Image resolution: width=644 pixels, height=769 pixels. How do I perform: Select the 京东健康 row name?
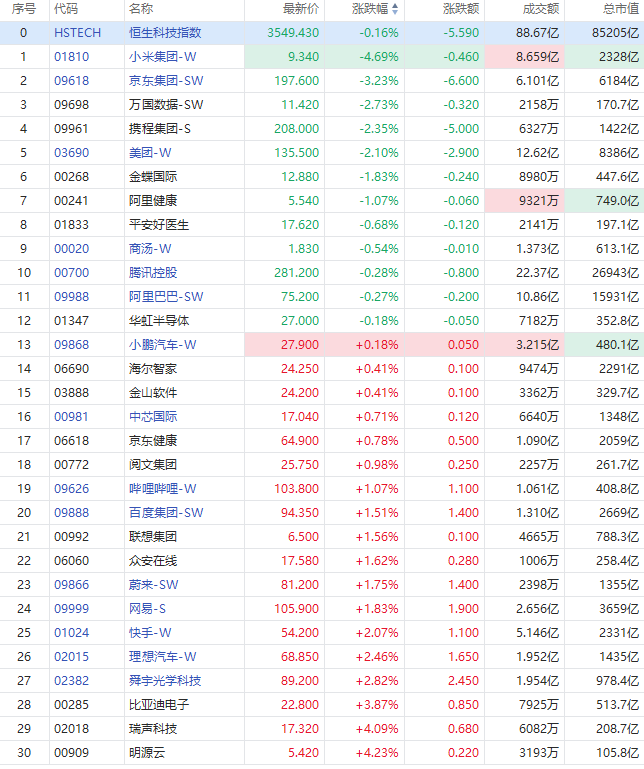pos(153,441)
